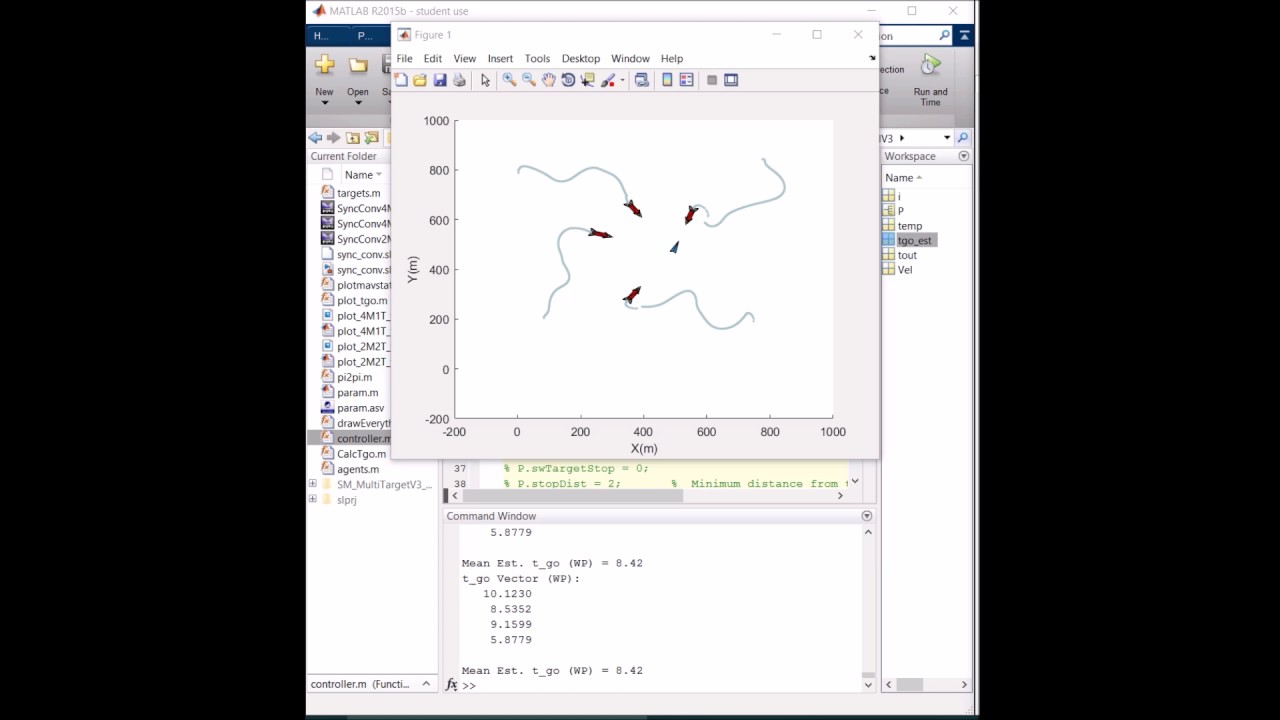Open the Edit menu in Figure 1
1280x720 pixels.
[x=432, y=58]
